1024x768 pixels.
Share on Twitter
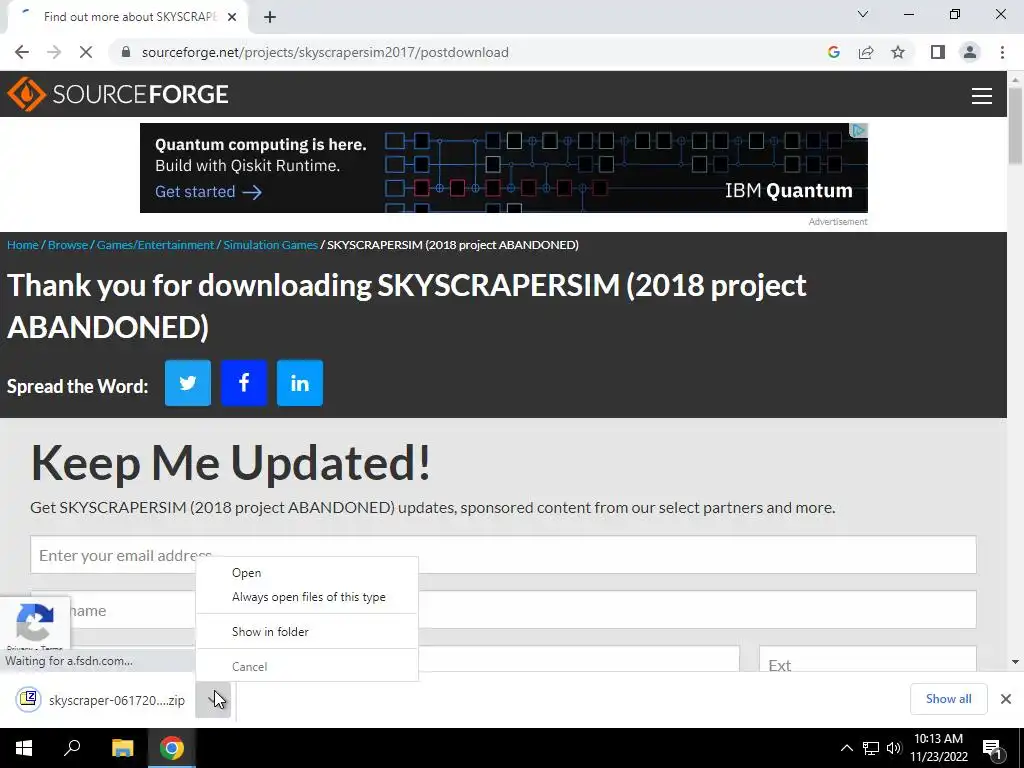pyautogui.click(x=187, y=383)
